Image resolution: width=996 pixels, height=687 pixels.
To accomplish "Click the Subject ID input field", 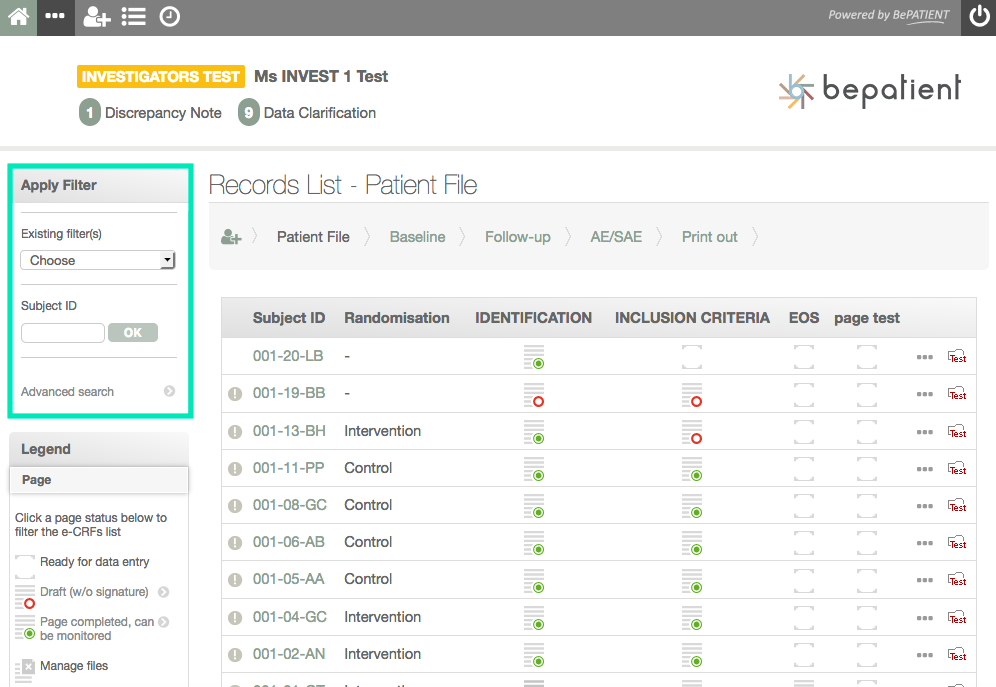I will [62, 333].
